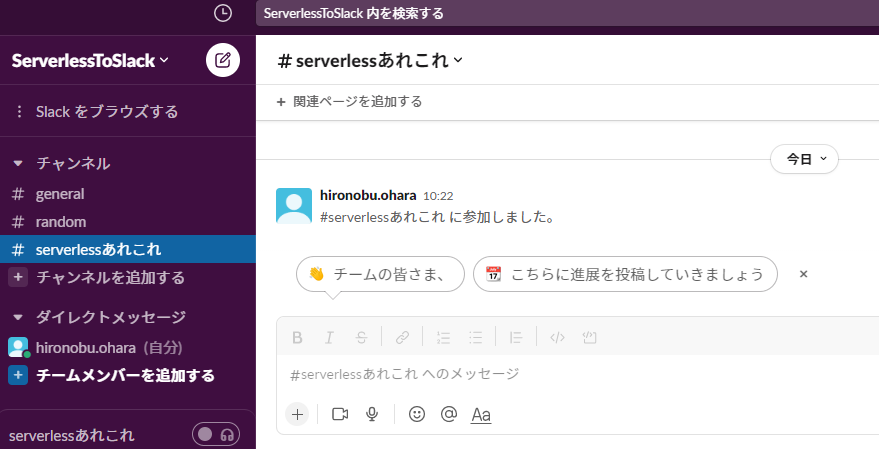Click the plus attachment icon in composer
This screenshot has height=449, width=879.
297,414
